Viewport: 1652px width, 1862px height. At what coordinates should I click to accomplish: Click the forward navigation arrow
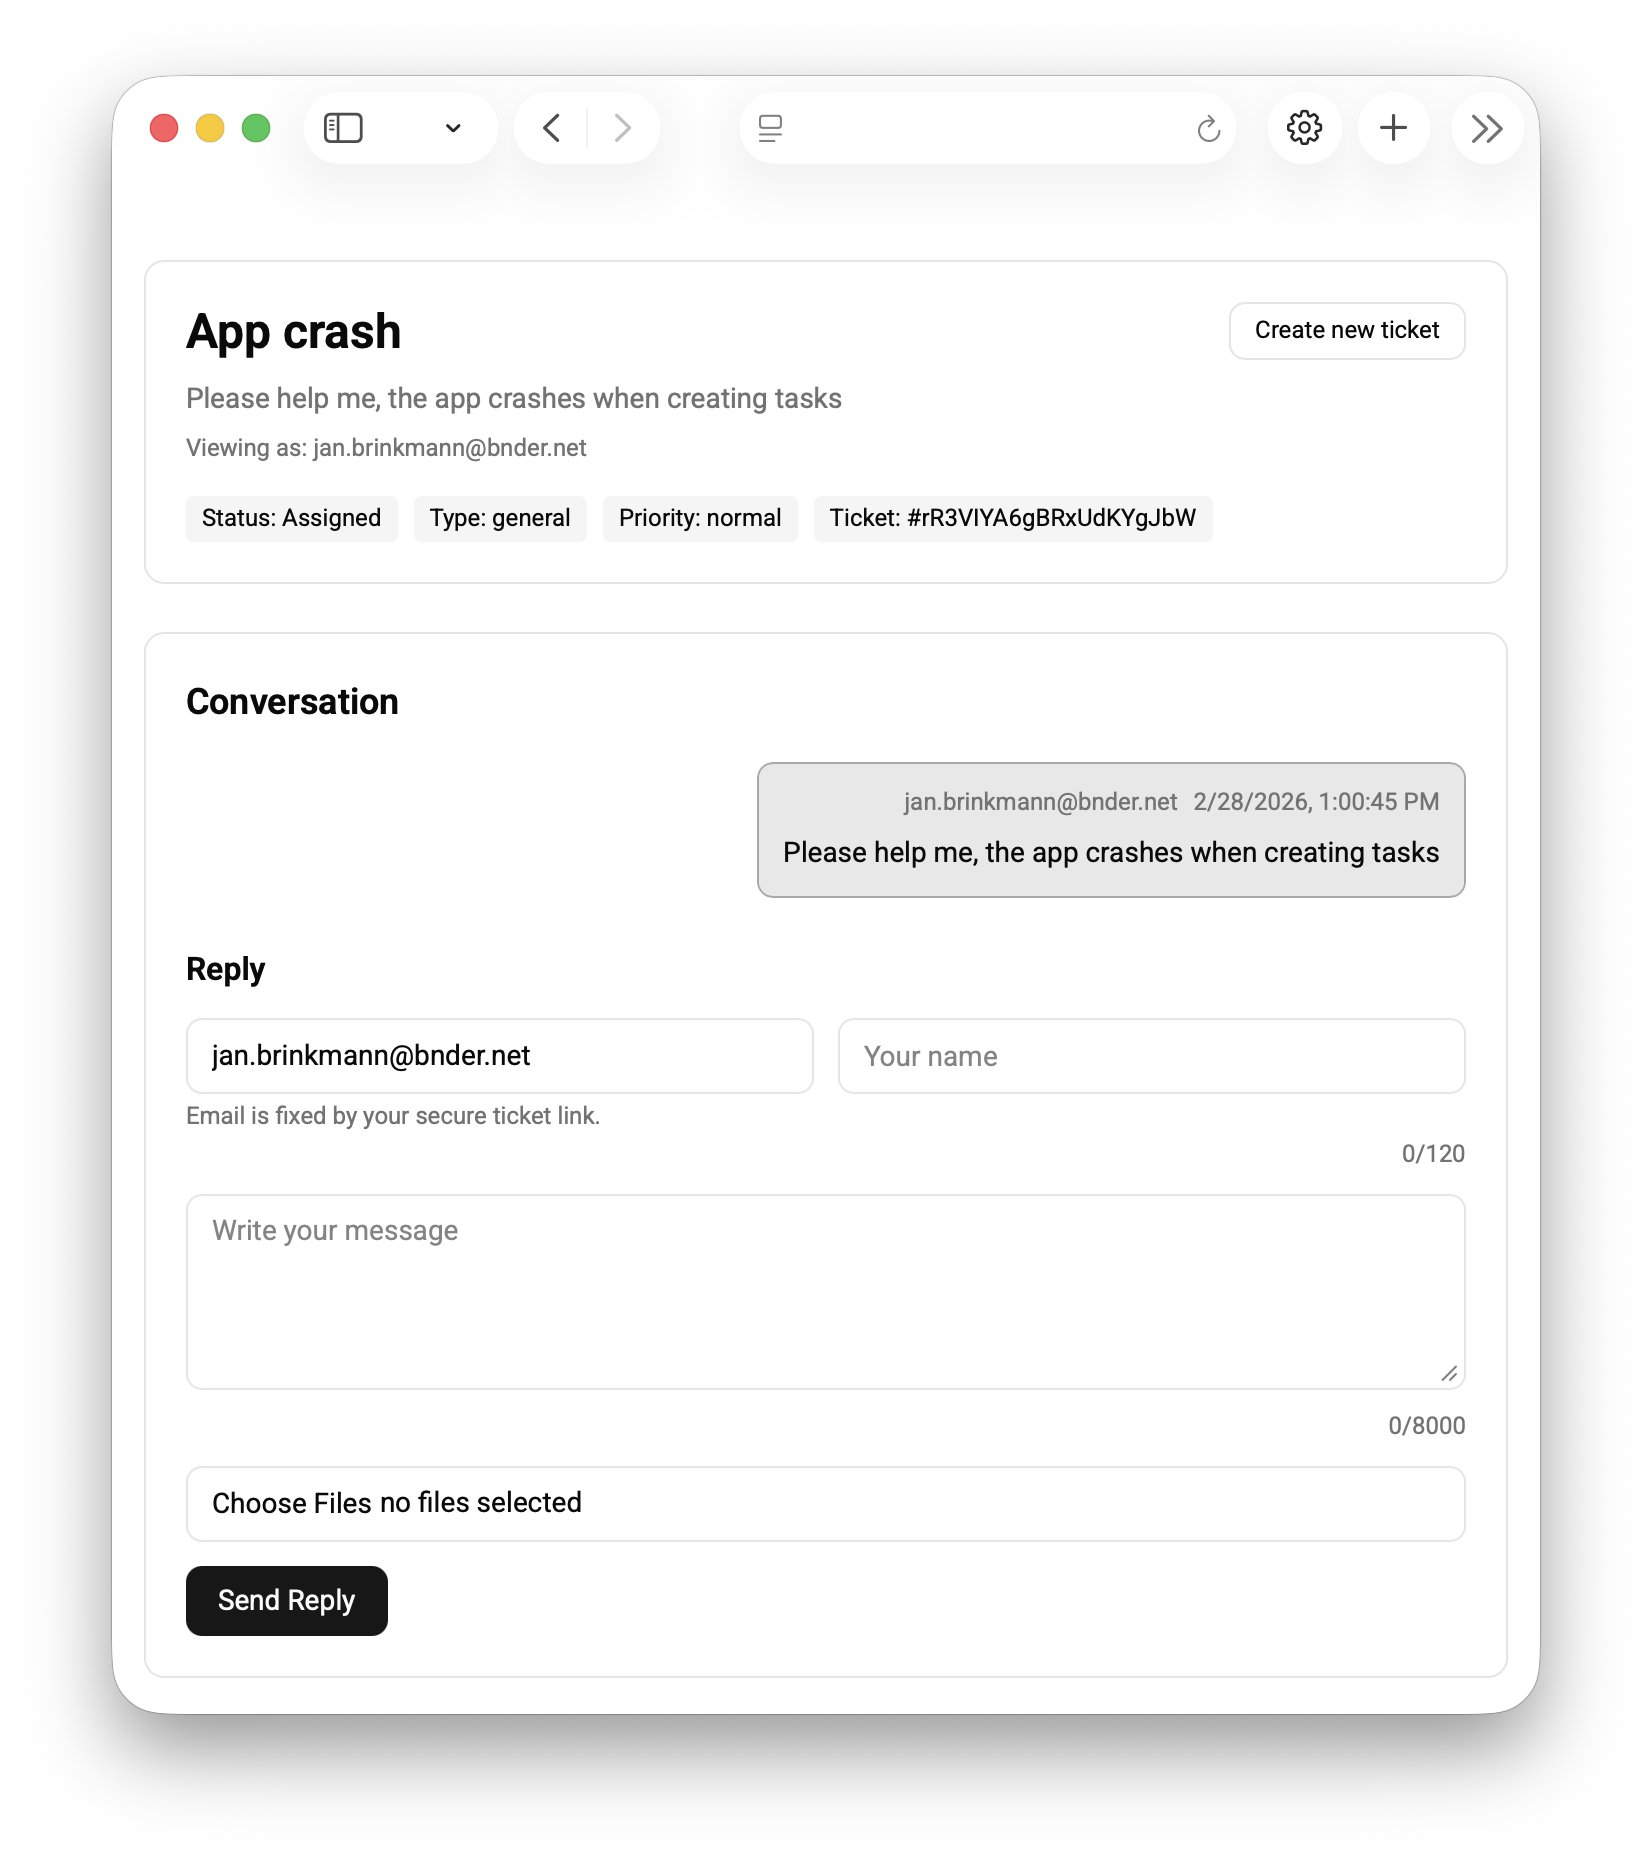[623, 128]
